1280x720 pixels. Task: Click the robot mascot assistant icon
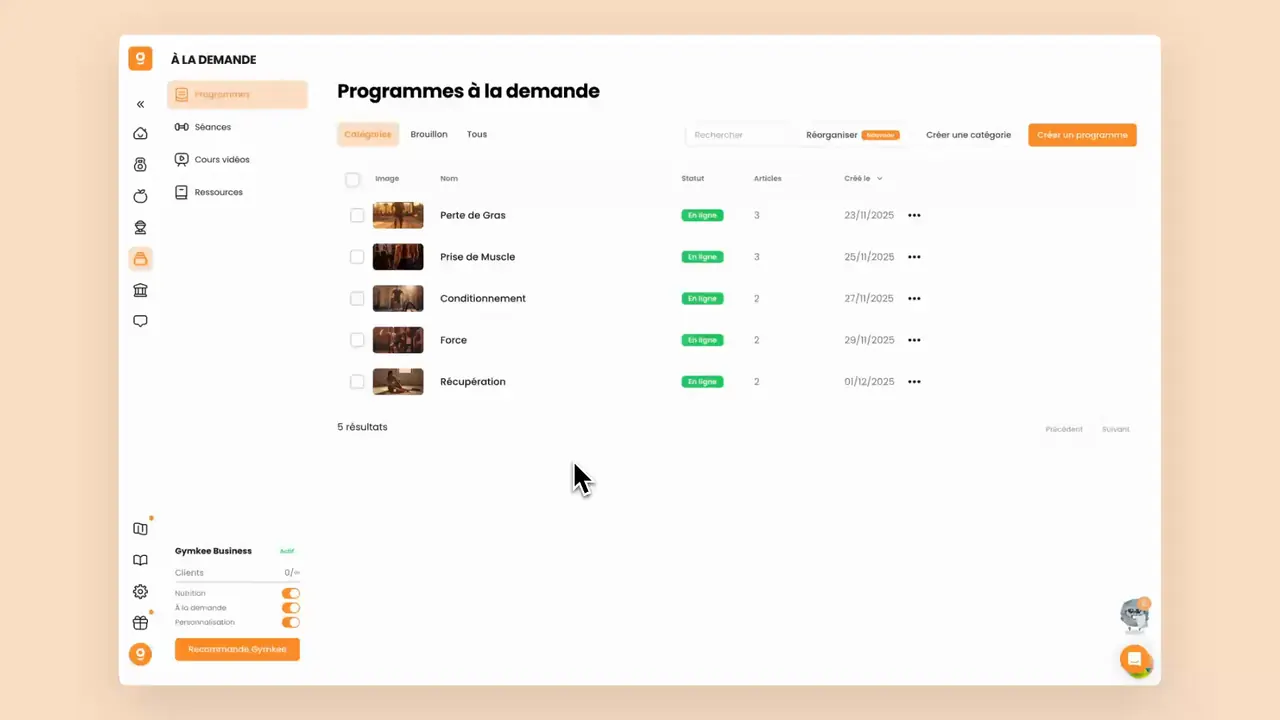click(x=1135, y=616)
